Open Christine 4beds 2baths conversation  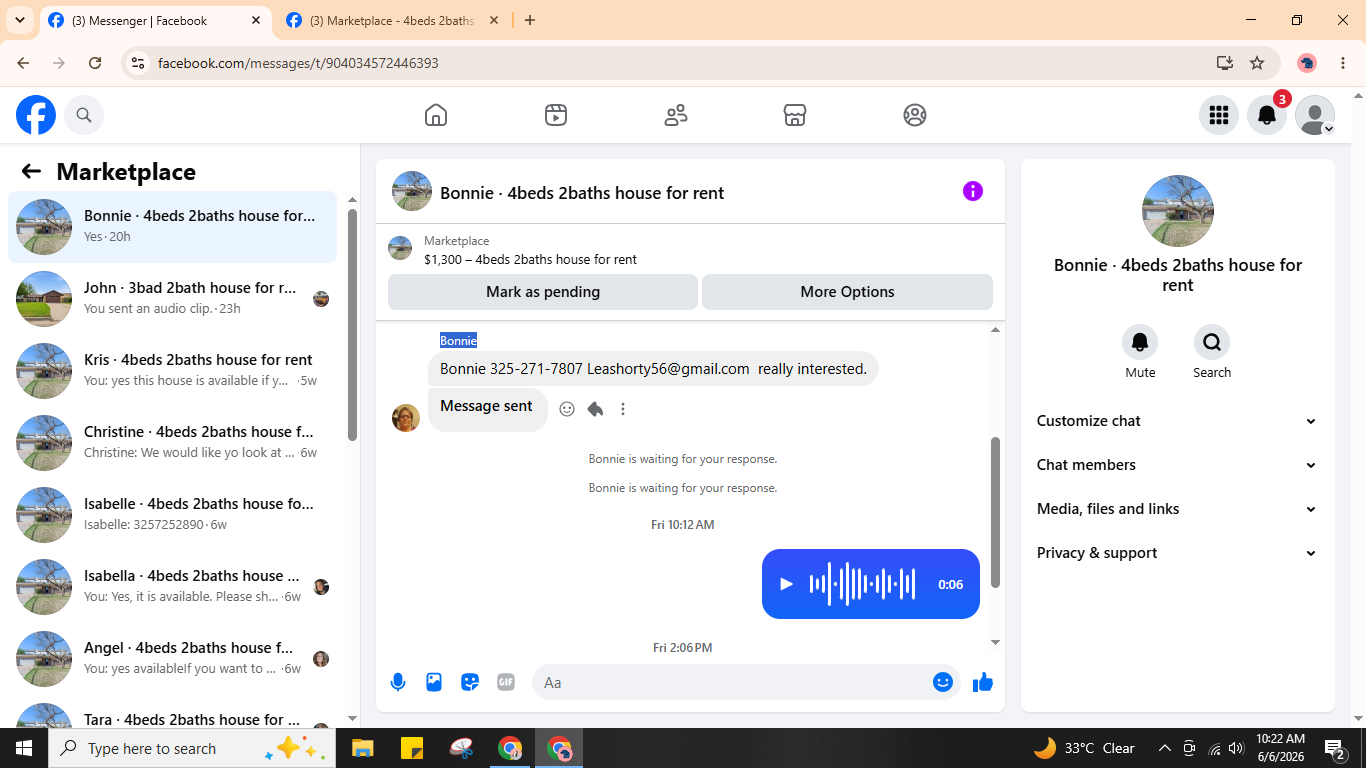173,443
